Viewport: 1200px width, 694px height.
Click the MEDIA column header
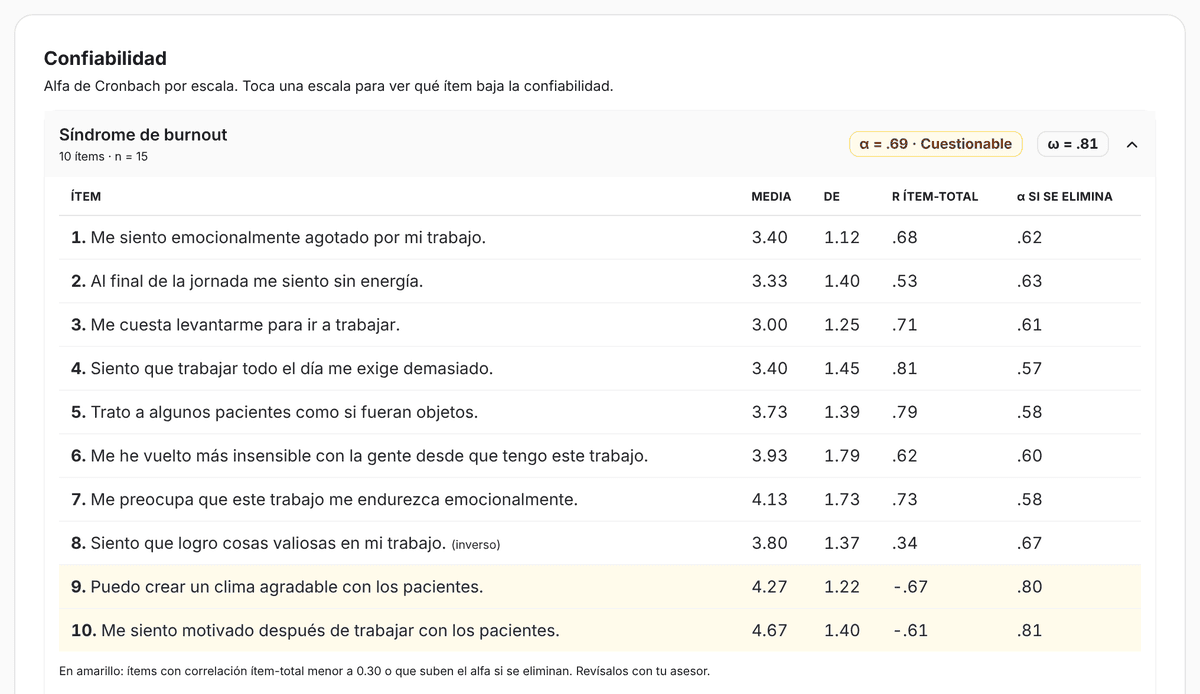pyautogui.click(x=771, y=197)
